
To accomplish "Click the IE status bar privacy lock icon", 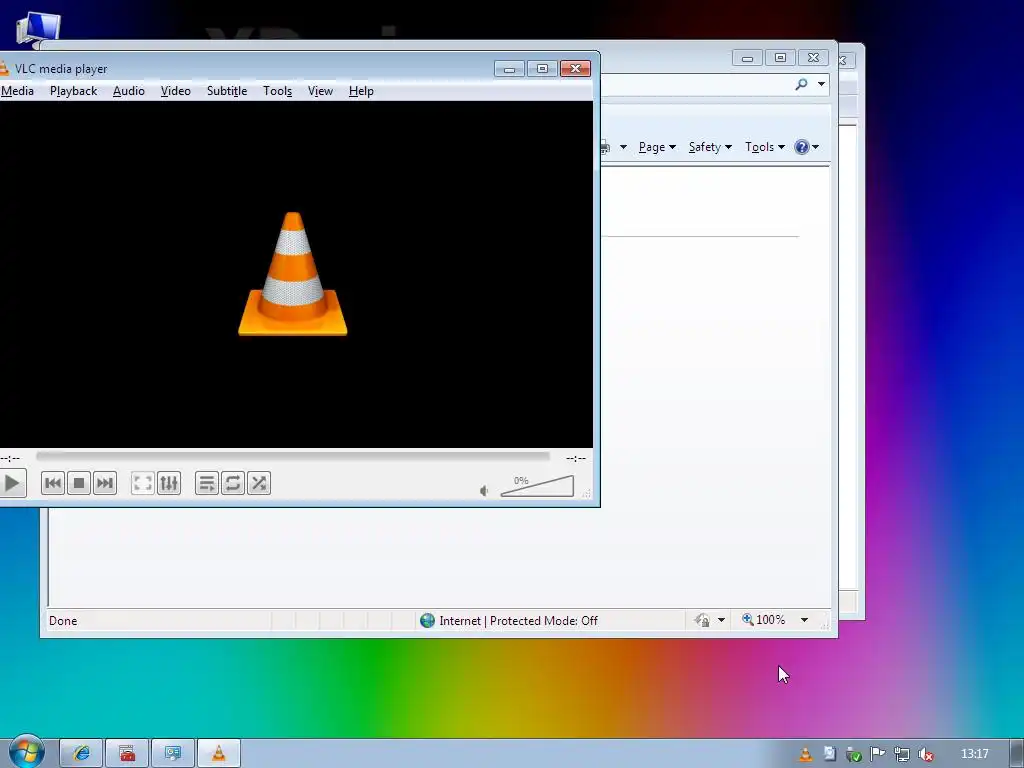I will click(x=702, y=620).
